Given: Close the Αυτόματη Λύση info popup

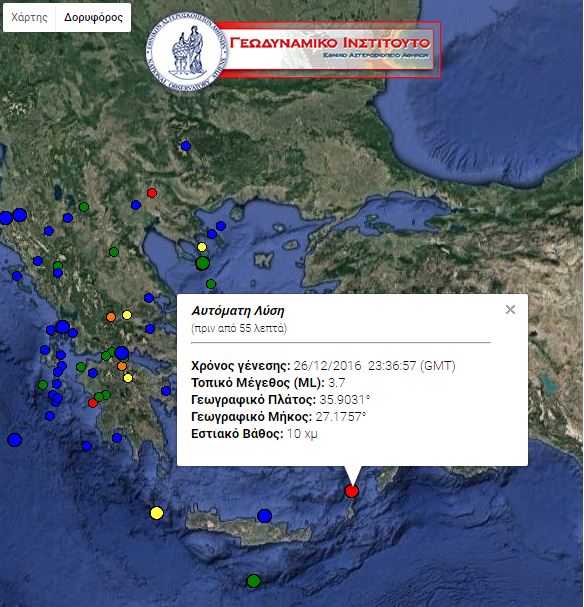Looking at the screenshot, I should tap(510, 310).
